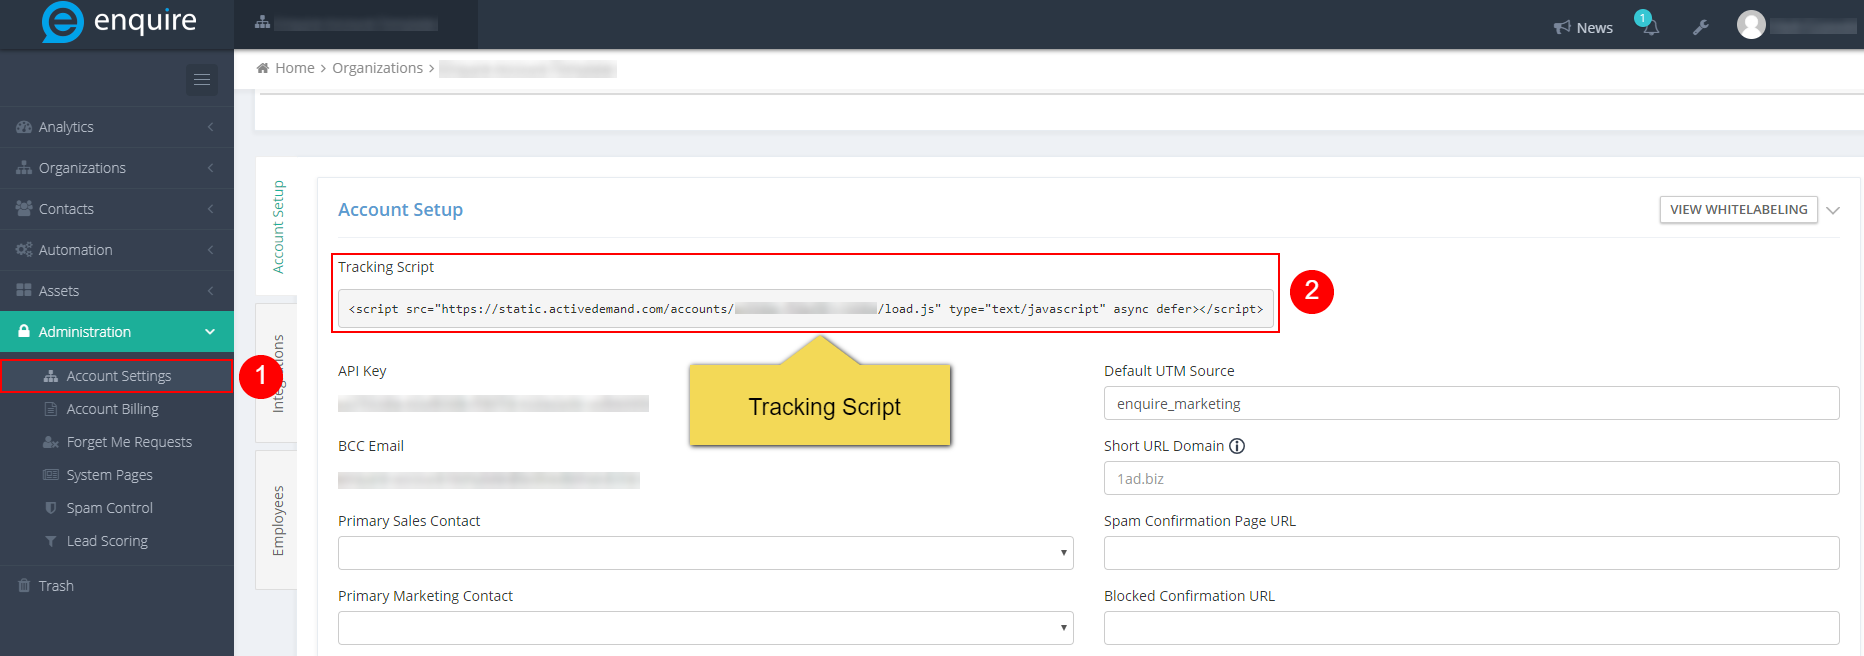Expand the Automation menu chevron
Viewport: 1864px width, 656px height.
[210, 249]
